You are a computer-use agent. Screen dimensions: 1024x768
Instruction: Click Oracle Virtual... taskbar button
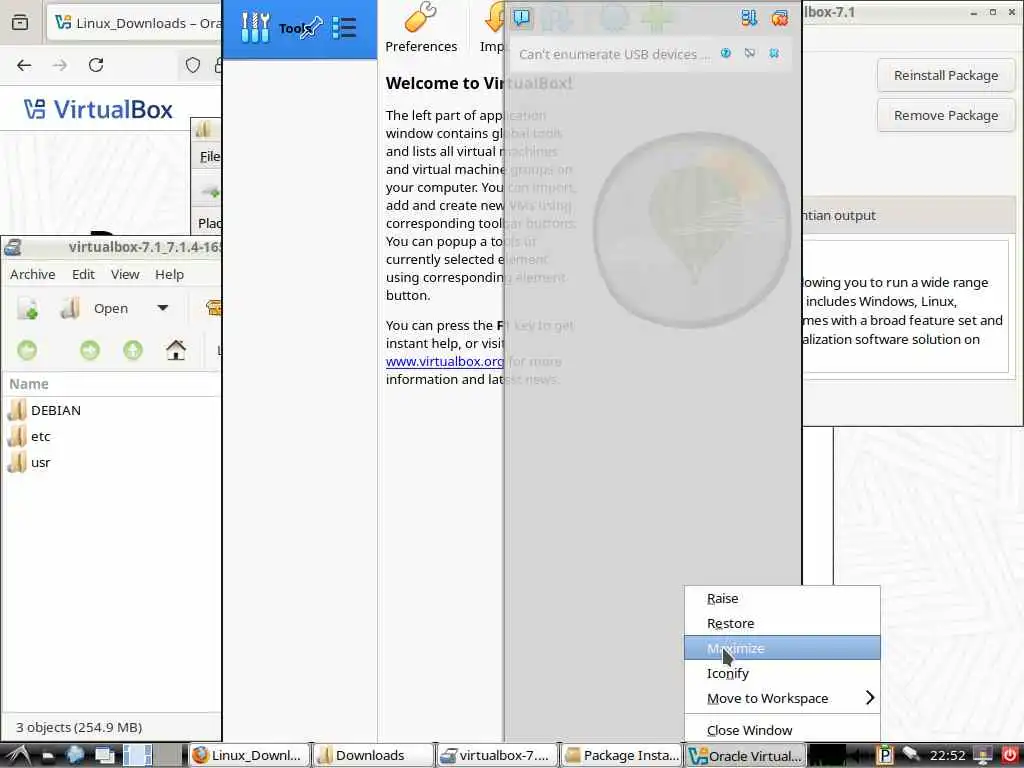[x=744, y=756]
